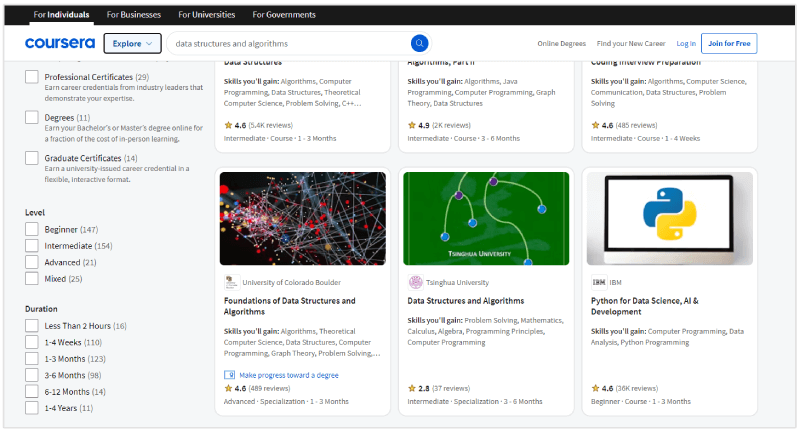Click the IBM logo icon
Viewport: 800px width, 433px height.
click(598, 282)
